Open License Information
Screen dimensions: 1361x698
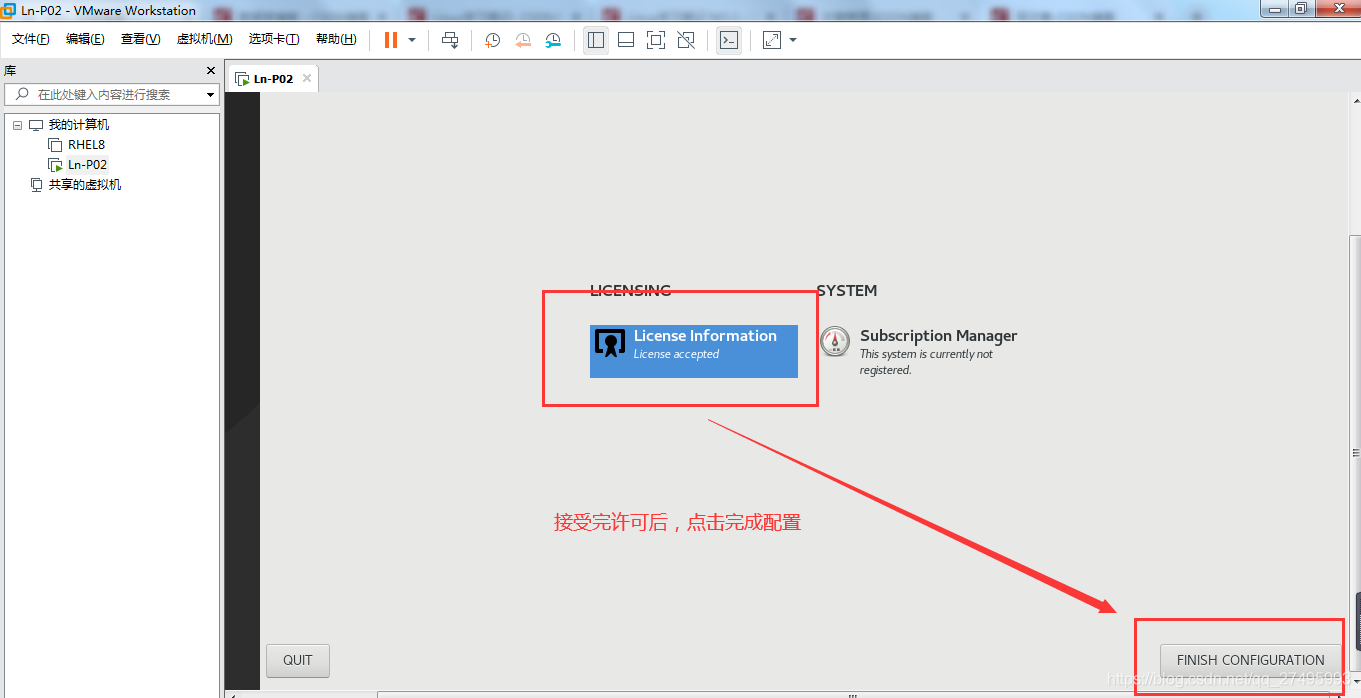pos(694,351)
